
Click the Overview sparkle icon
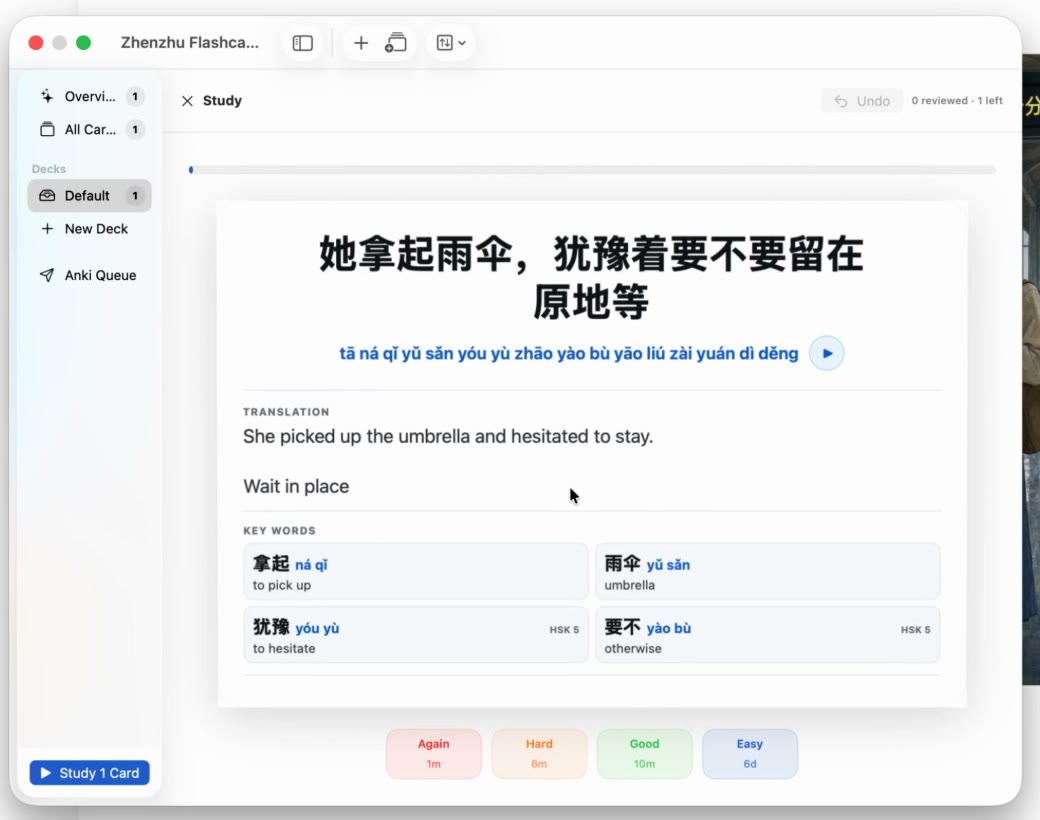pos(47,96)
